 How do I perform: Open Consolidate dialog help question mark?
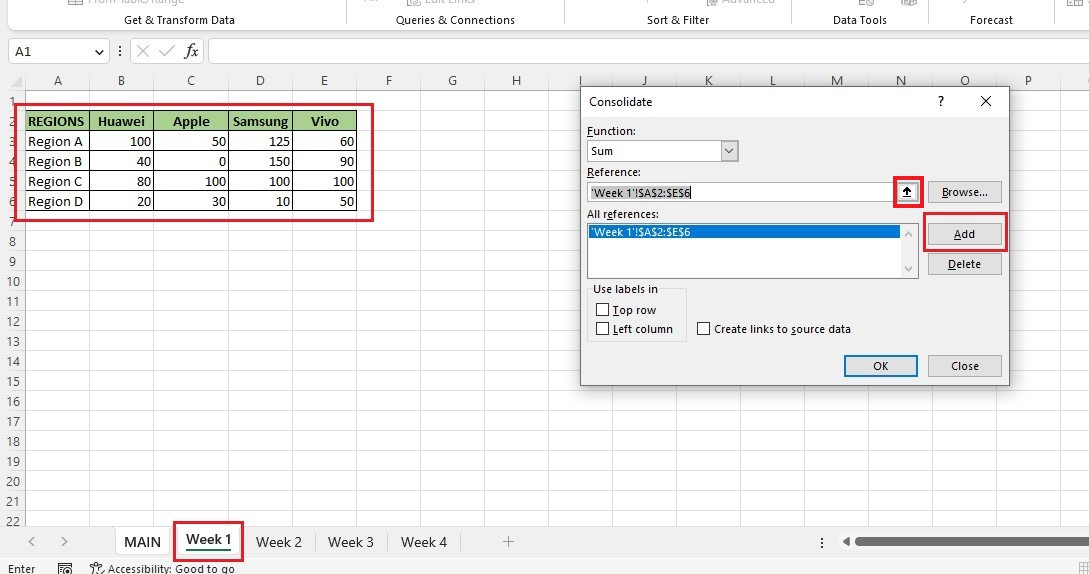[941, 101]
